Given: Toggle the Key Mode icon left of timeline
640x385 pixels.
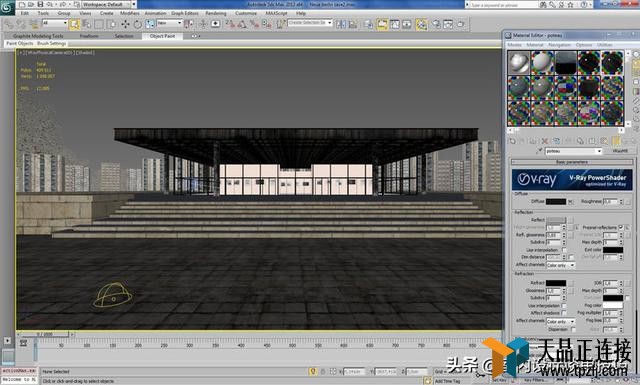Looking at the screenshot, I should coord(23,343).
